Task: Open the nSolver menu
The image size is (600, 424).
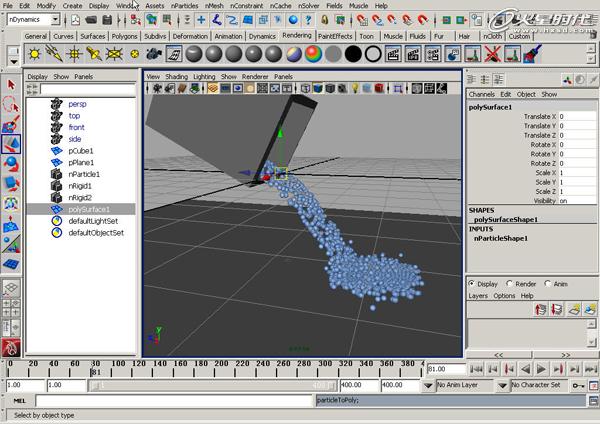Action: tap(309, 6)
